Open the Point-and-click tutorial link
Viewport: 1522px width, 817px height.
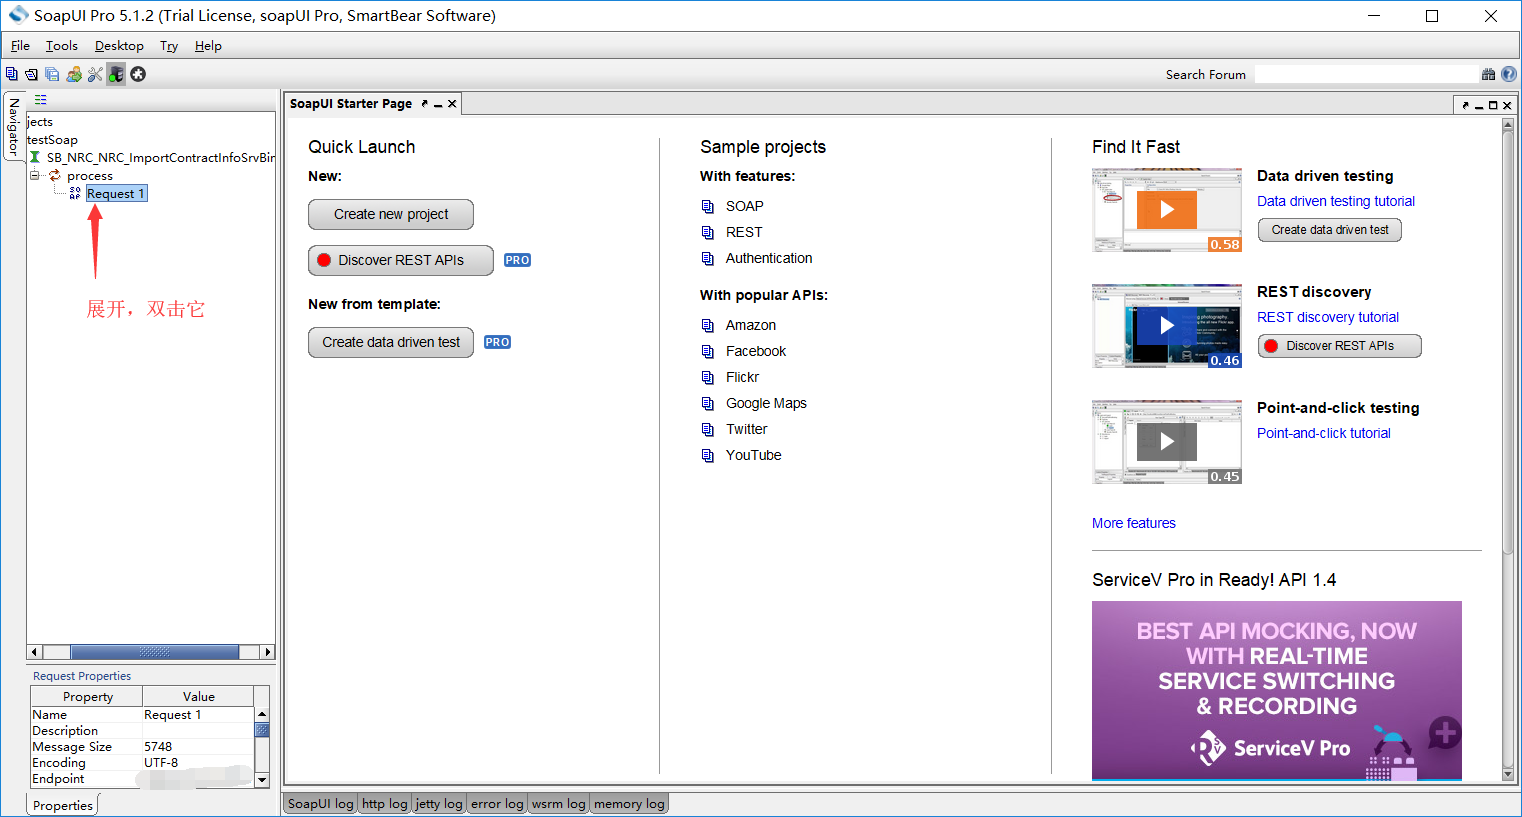click(1324, 433)
